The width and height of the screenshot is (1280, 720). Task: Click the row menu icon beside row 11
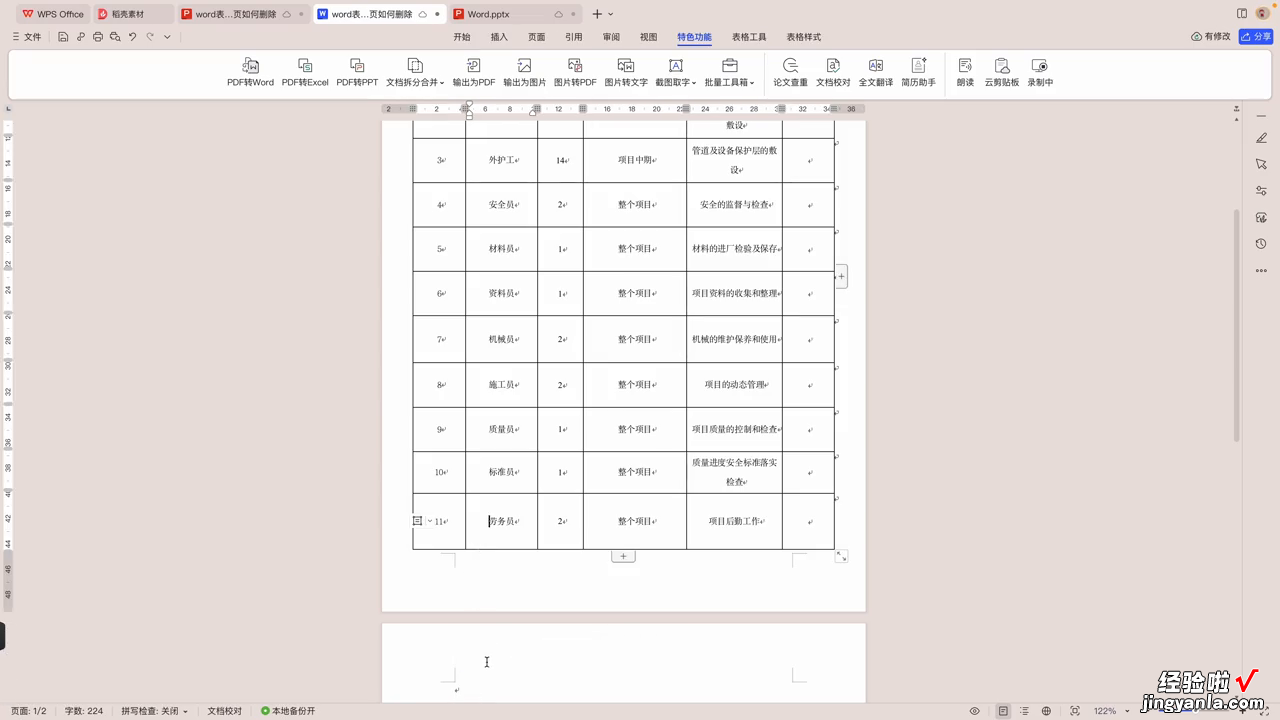(418, 521)
